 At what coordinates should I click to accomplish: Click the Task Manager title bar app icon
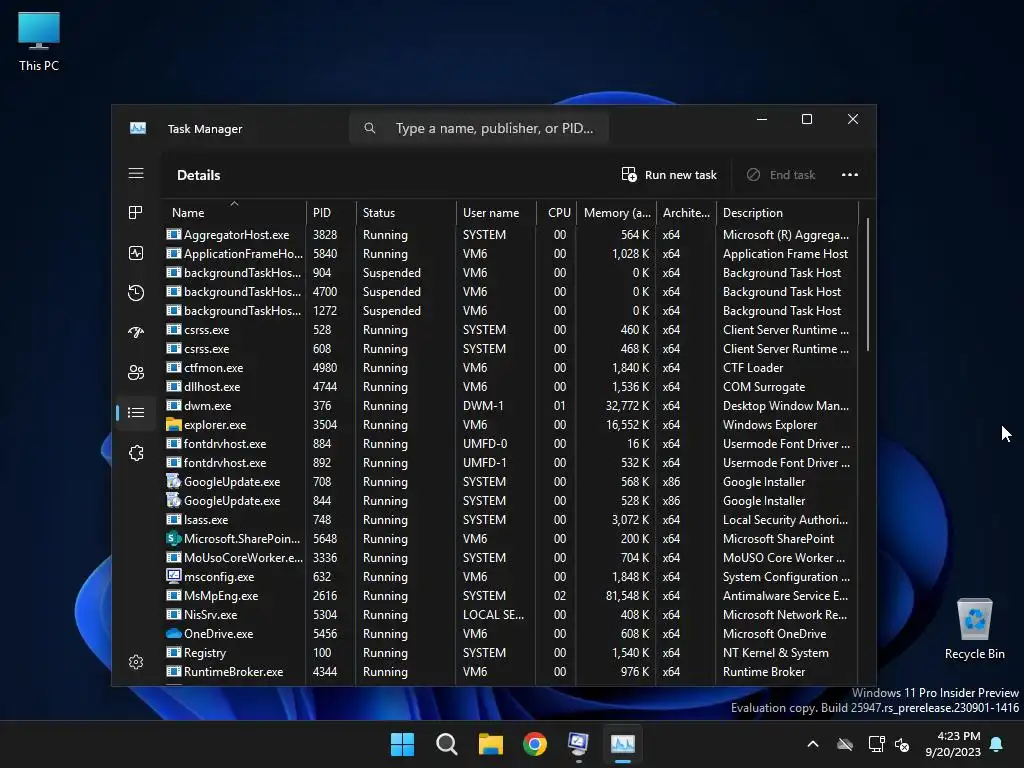tap(138, 128)
